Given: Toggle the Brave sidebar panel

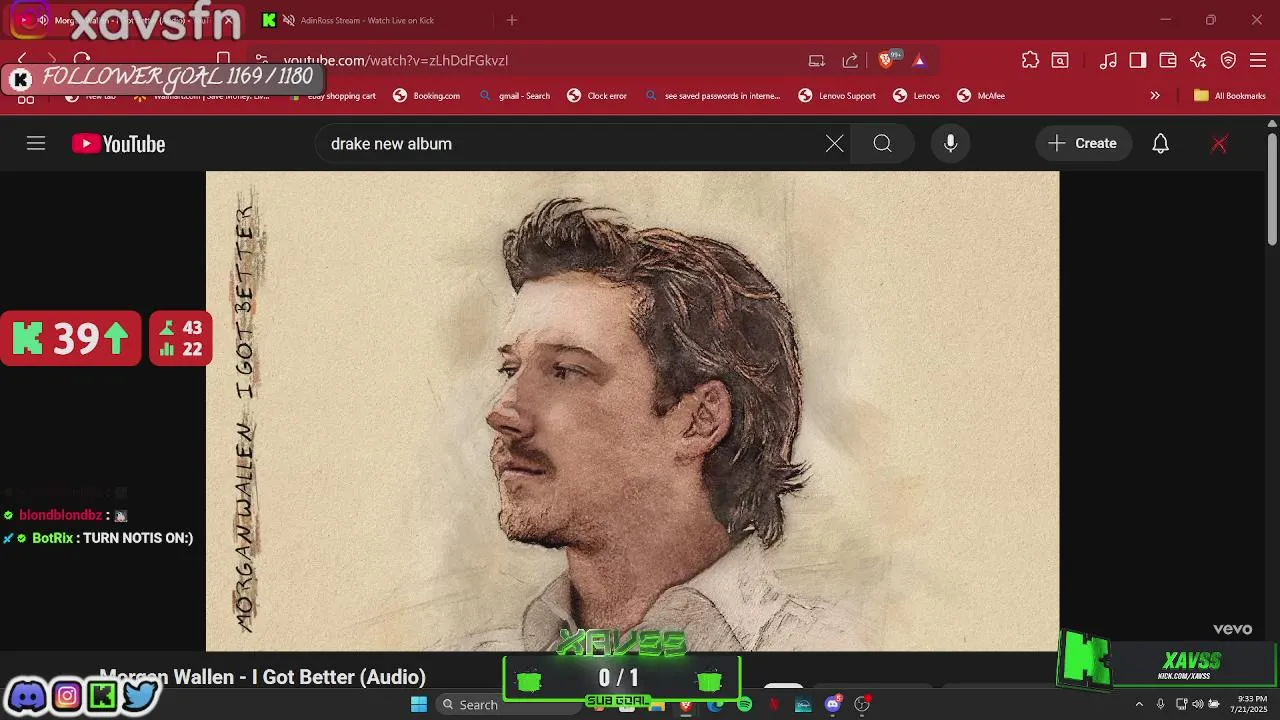Looking at the screenshot, I should tap(1137, 60).
